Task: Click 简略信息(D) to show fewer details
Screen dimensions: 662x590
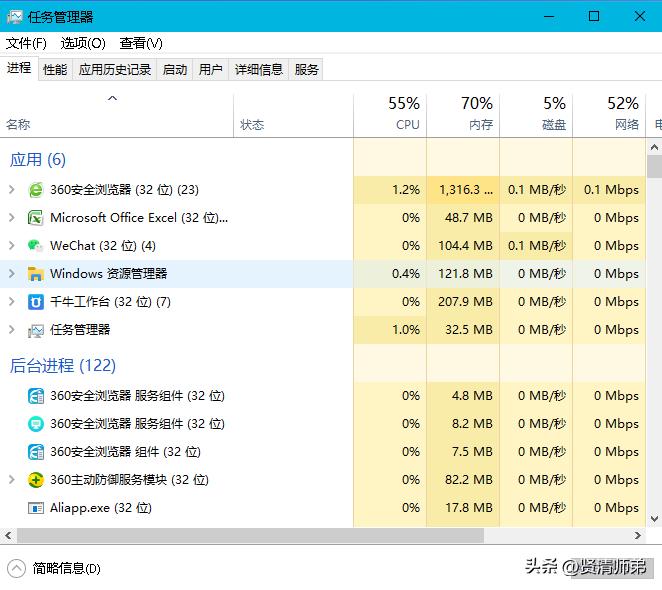Action: (x=67, y=568)
